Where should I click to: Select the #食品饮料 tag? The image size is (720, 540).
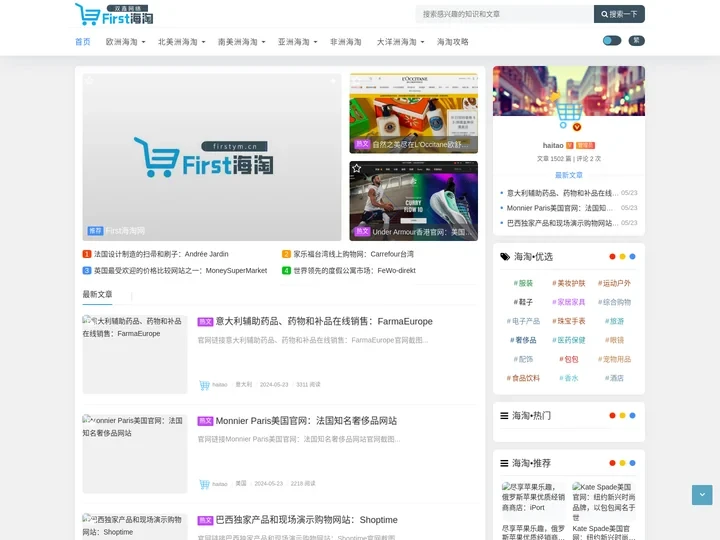coord(523,378)
